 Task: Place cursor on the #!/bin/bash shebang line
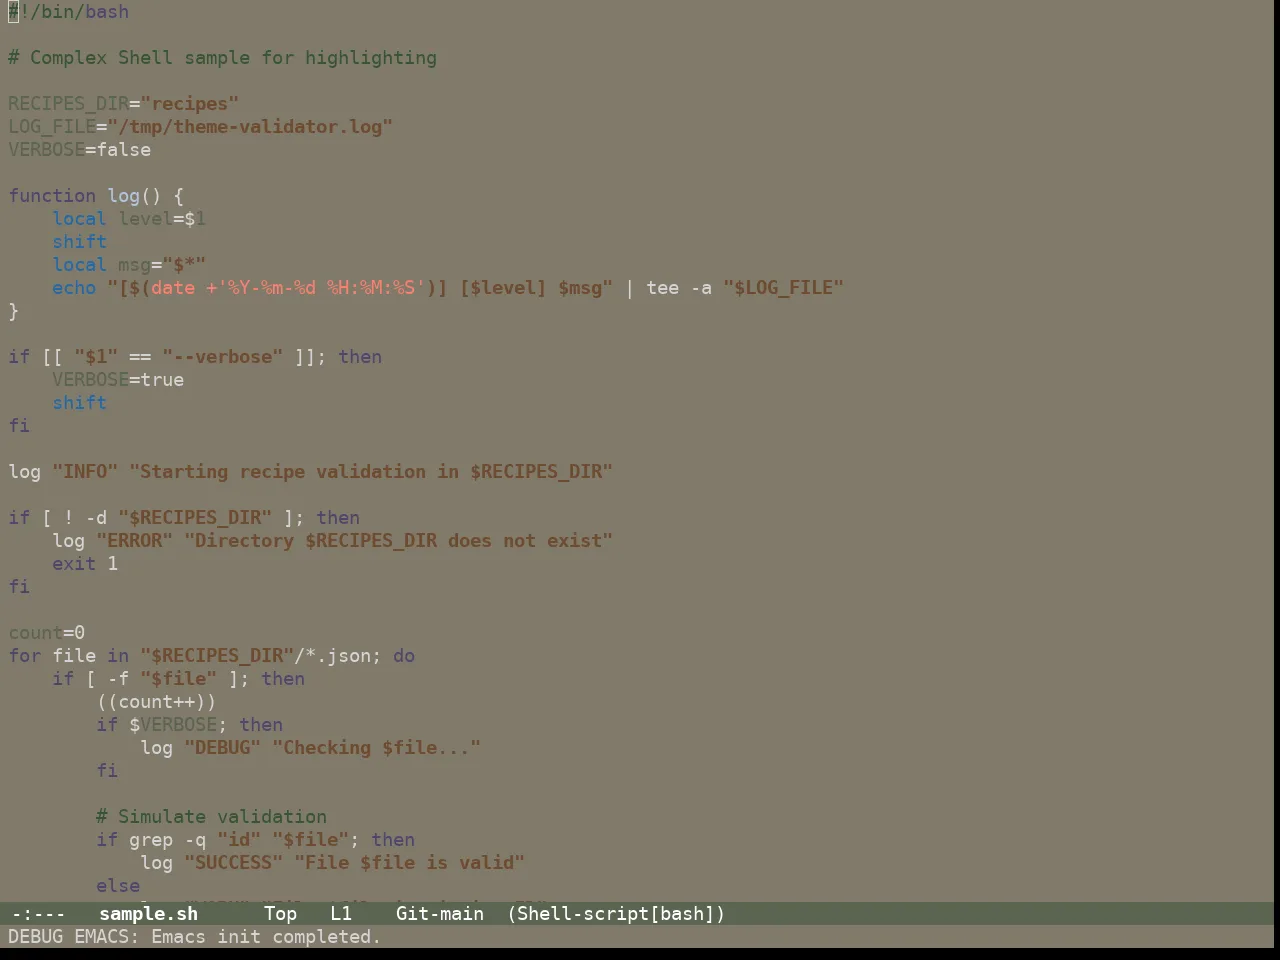[68, 12]
